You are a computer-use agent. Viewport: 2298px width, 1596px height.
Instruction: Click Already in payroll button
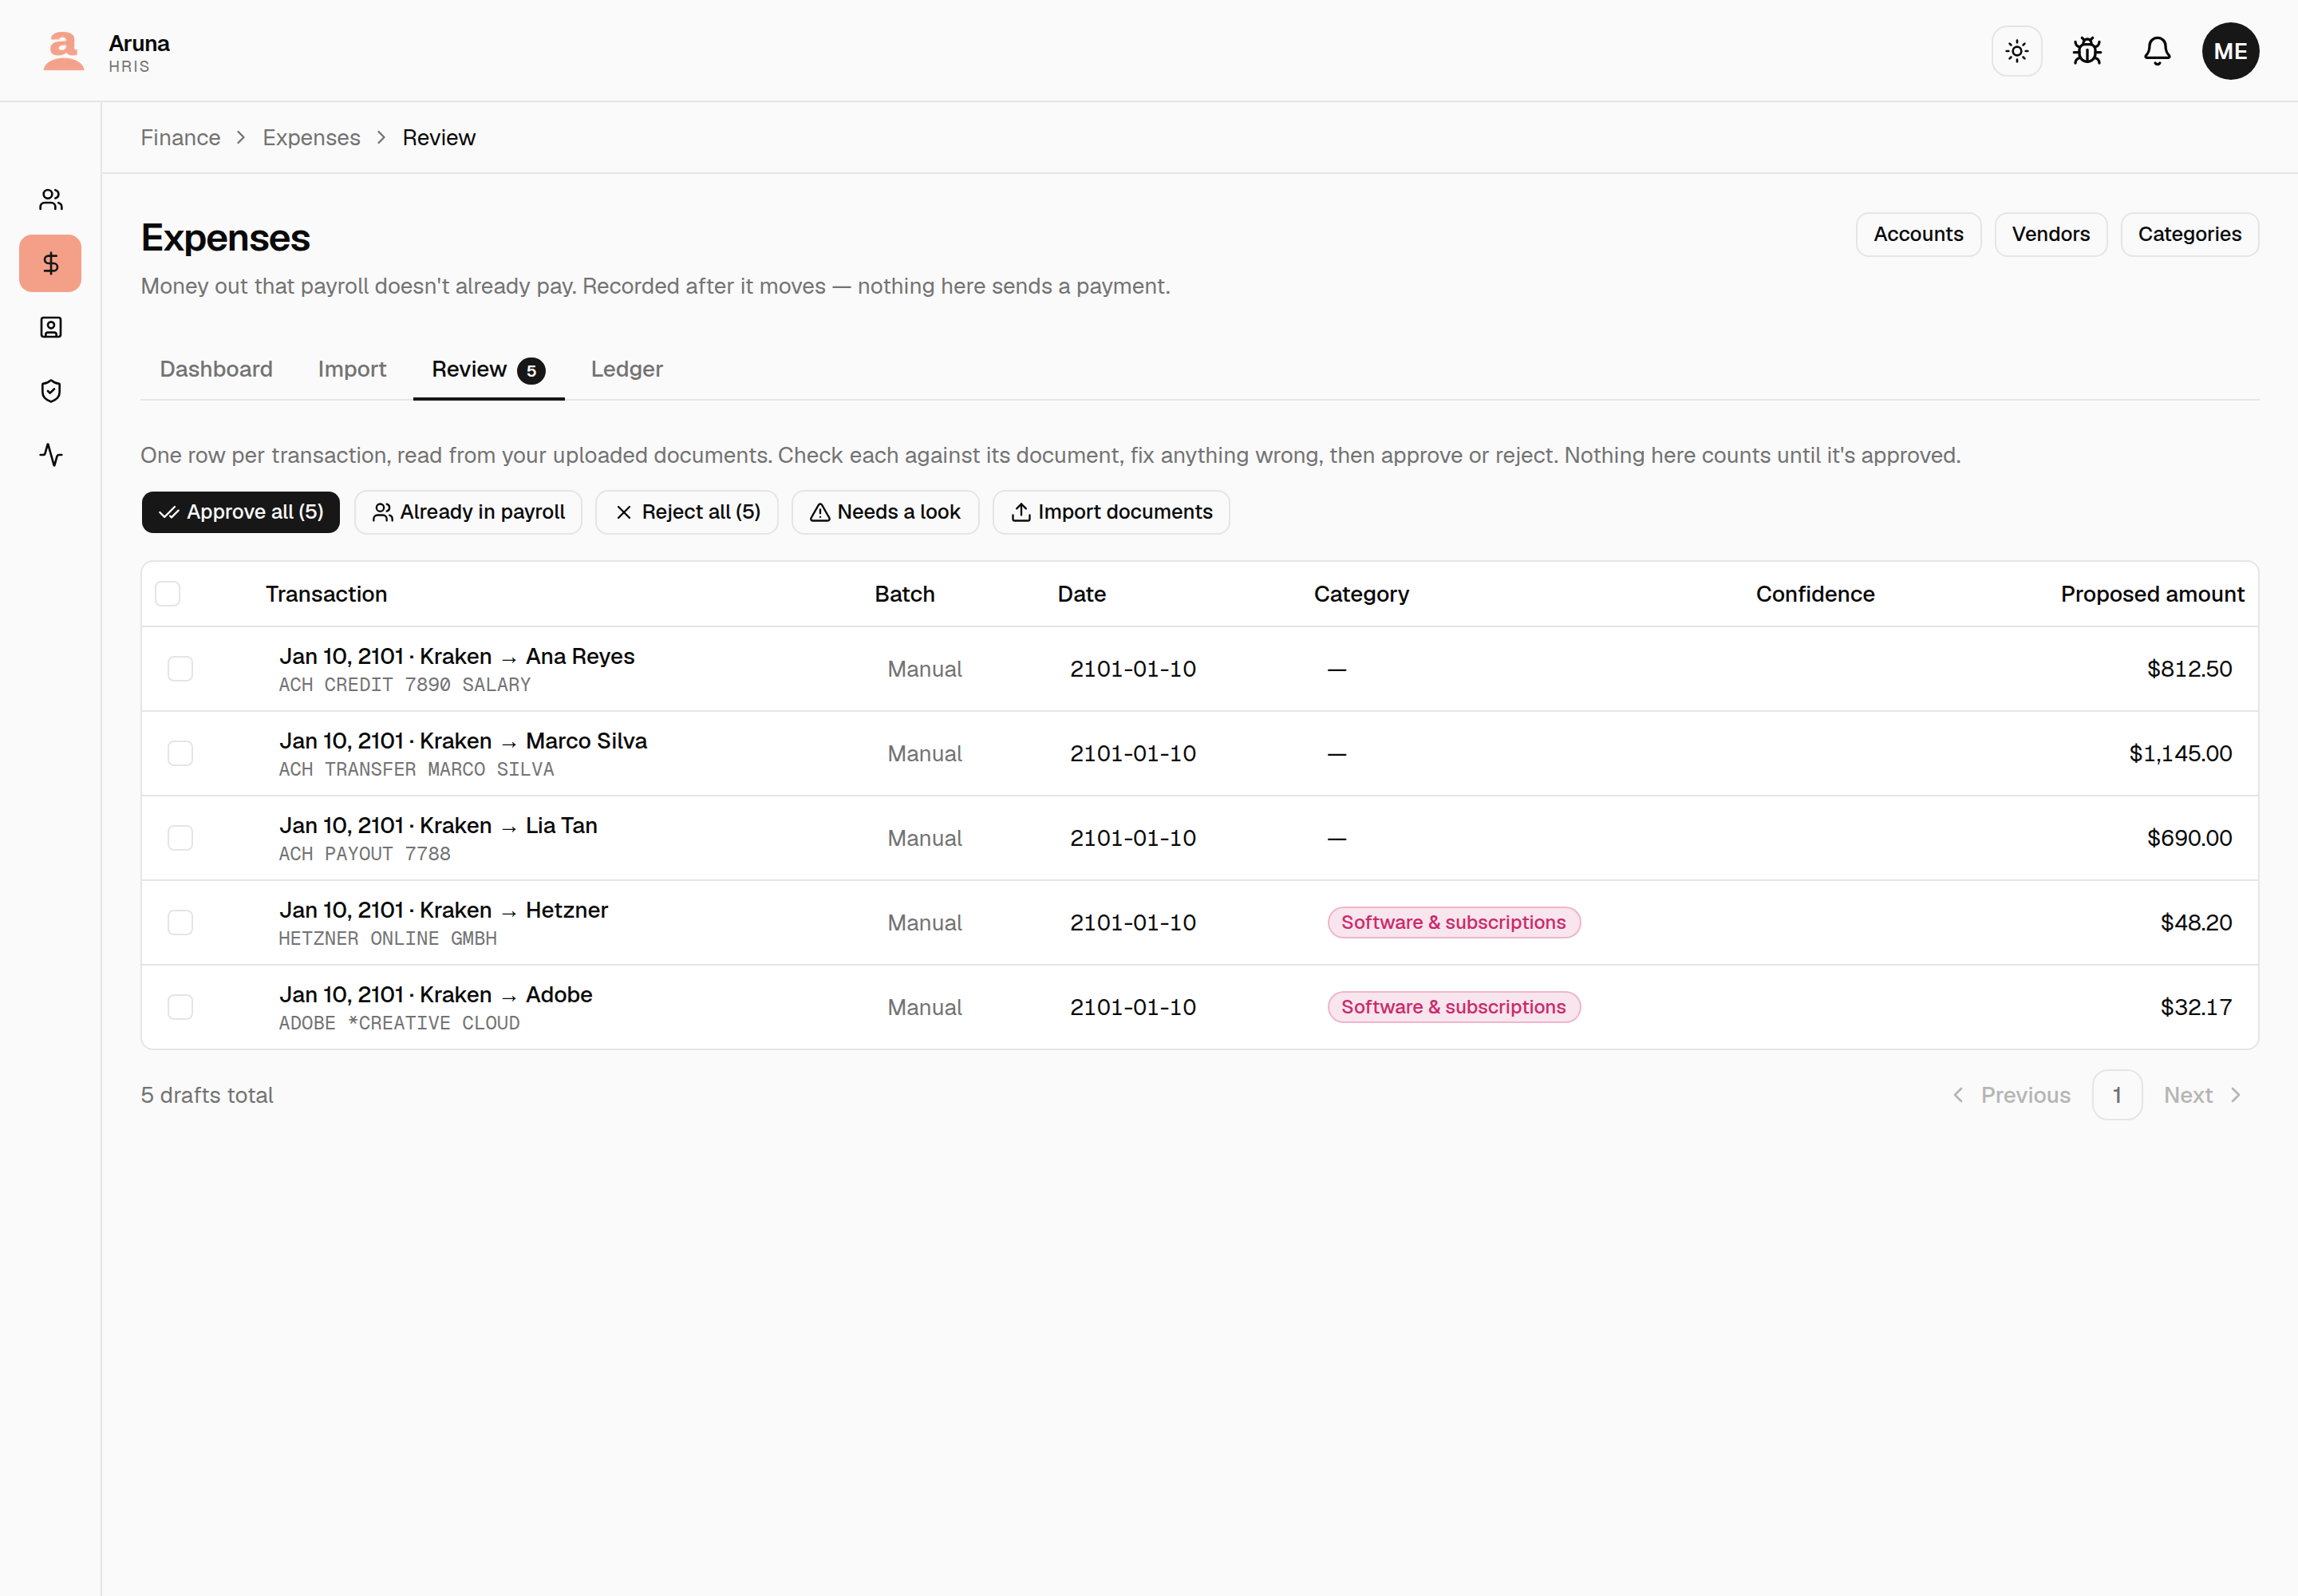468,512
